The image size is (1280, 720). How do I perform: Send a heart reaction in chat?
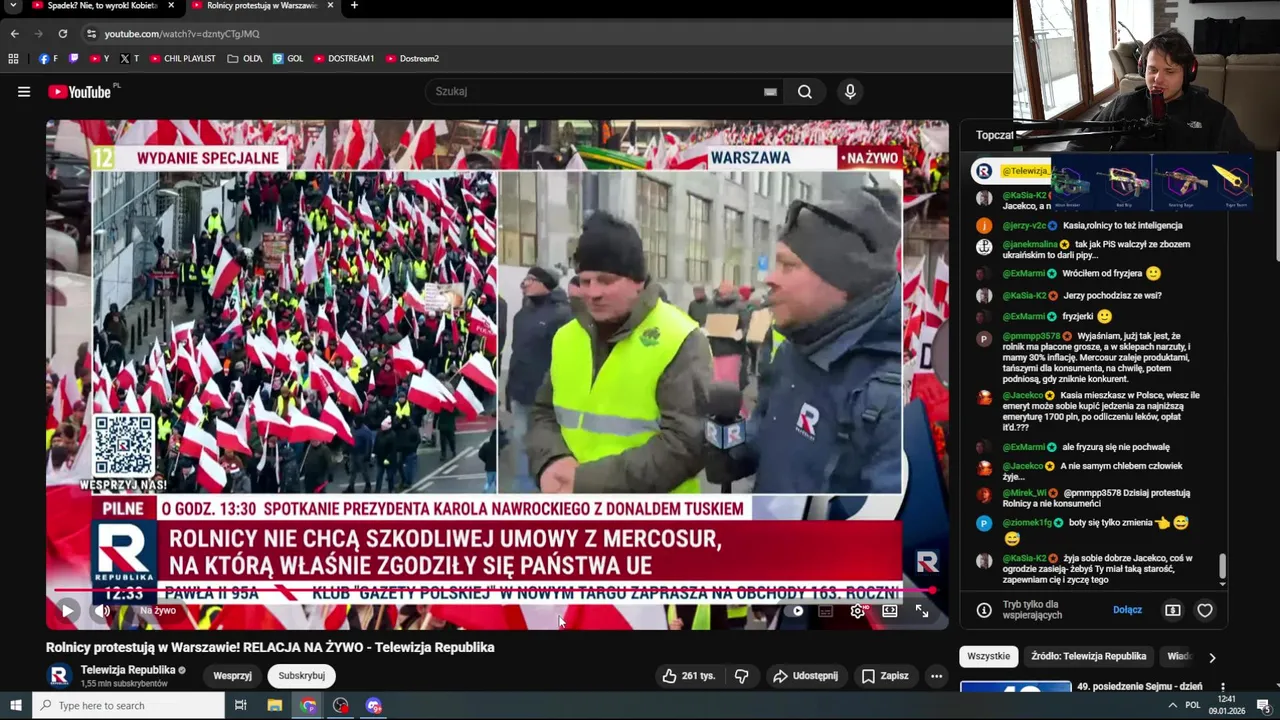click(x=1205, y=610)
